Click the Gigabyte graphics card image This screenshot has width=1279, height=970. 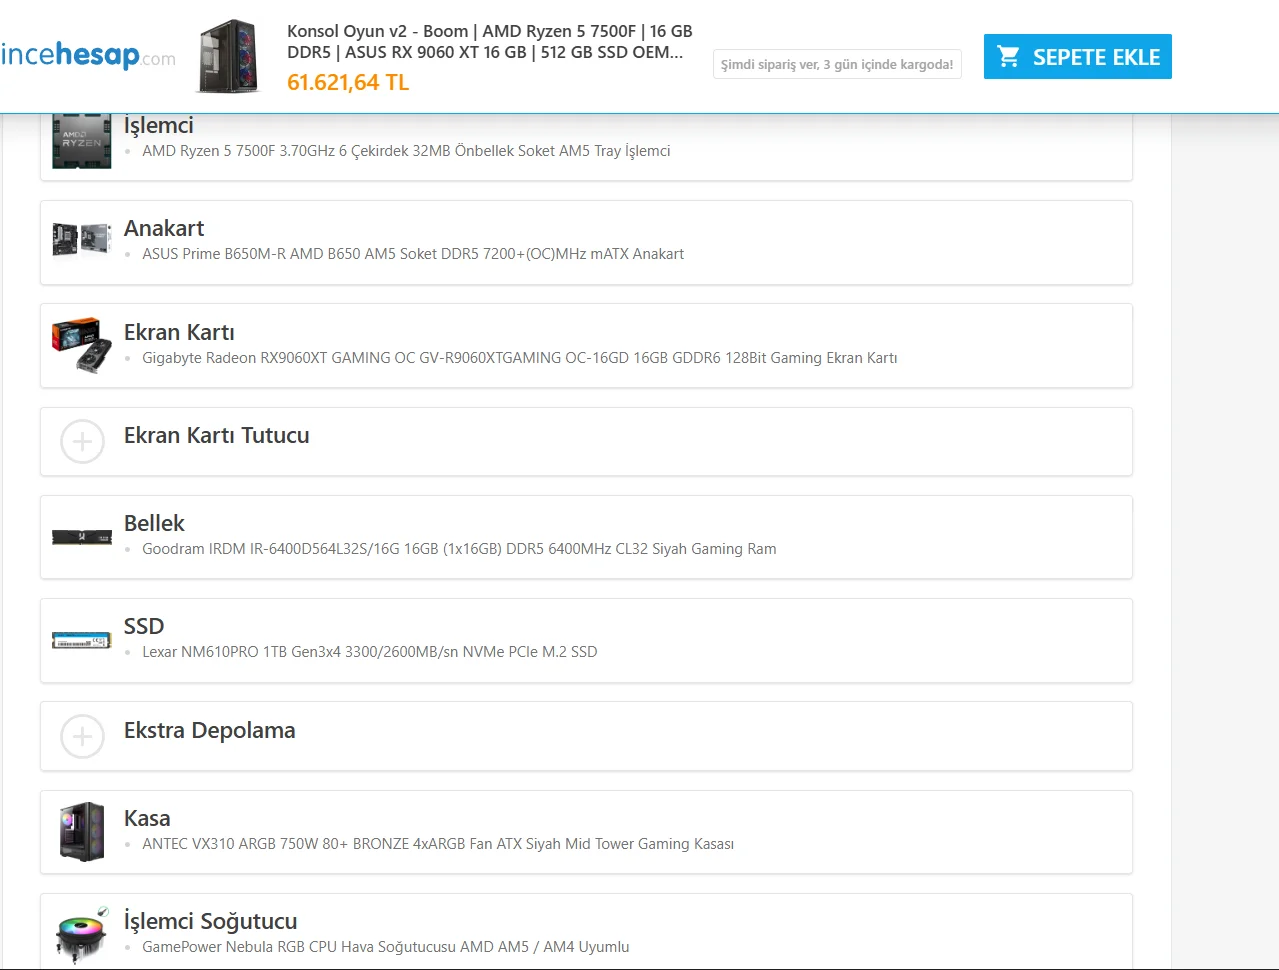[82, 345]
